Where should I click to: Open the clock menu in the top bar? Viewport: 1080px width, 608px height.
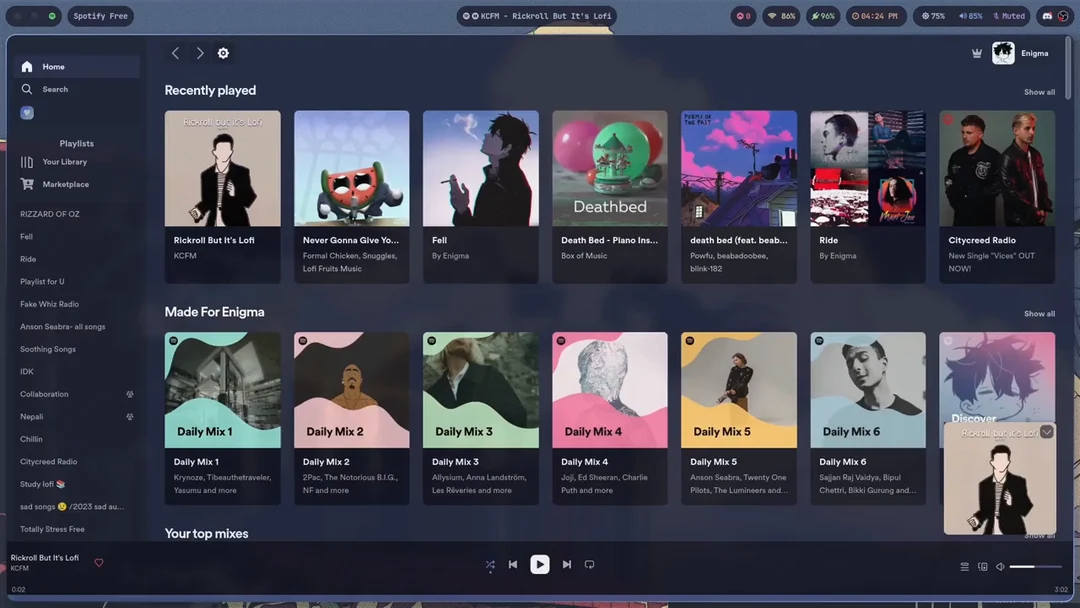(x=878, y=15)
